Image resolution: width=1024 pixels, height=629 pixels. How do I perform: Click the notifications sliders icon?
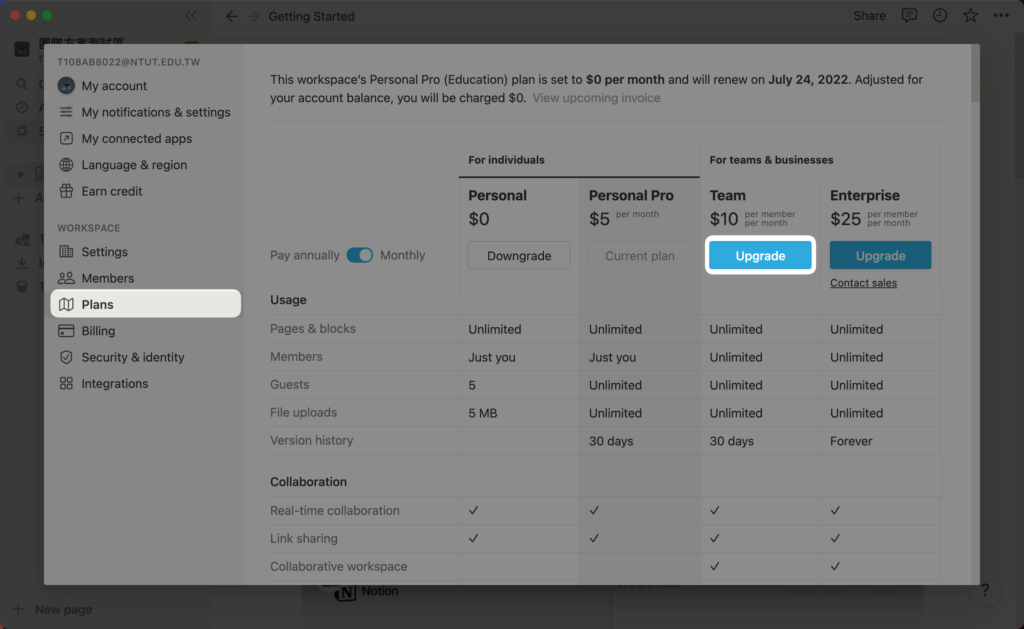point(66,112)
